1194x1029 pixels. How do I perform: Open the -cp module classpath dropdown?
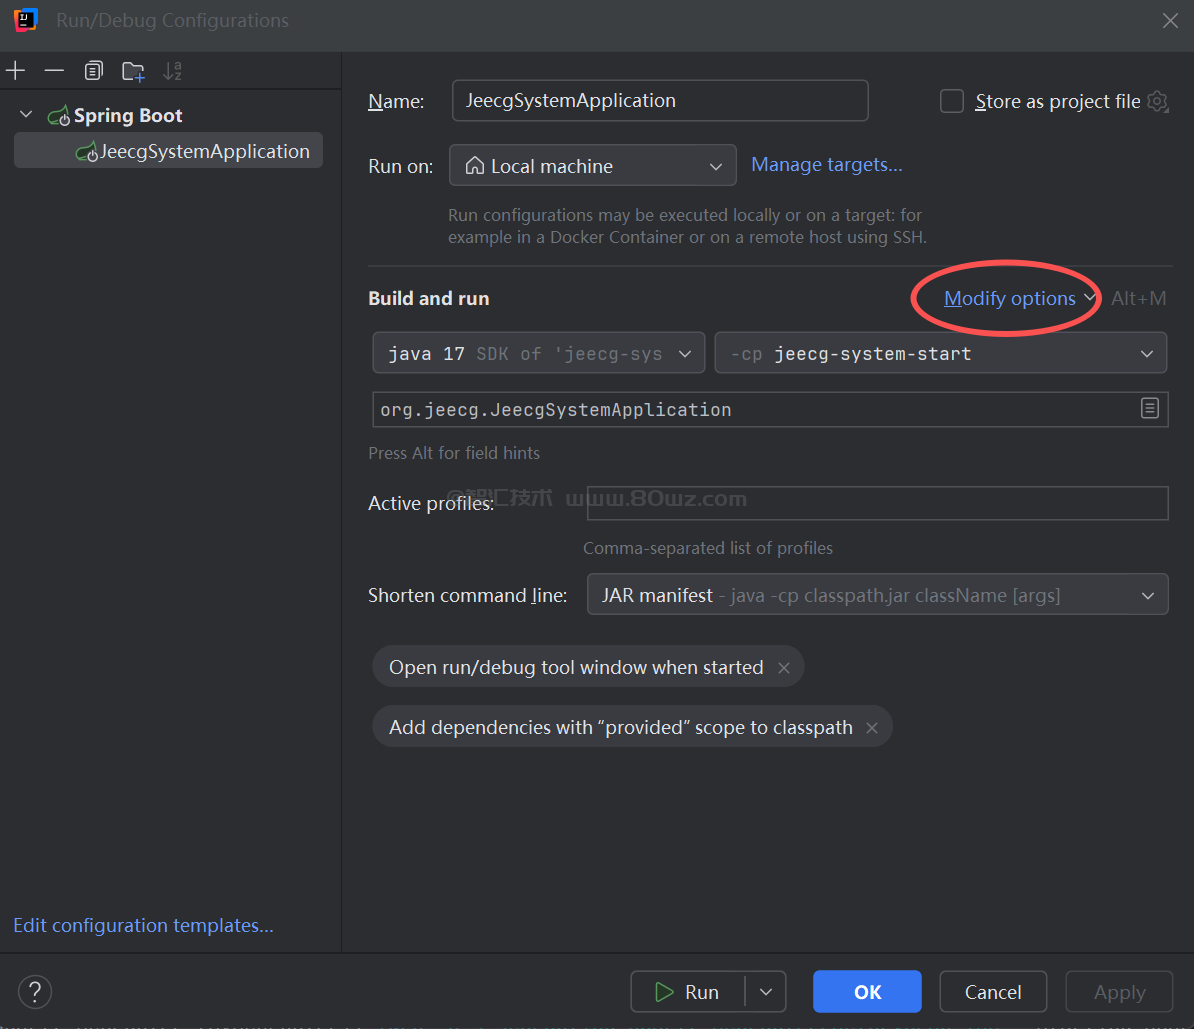click(x=940, y=353)
